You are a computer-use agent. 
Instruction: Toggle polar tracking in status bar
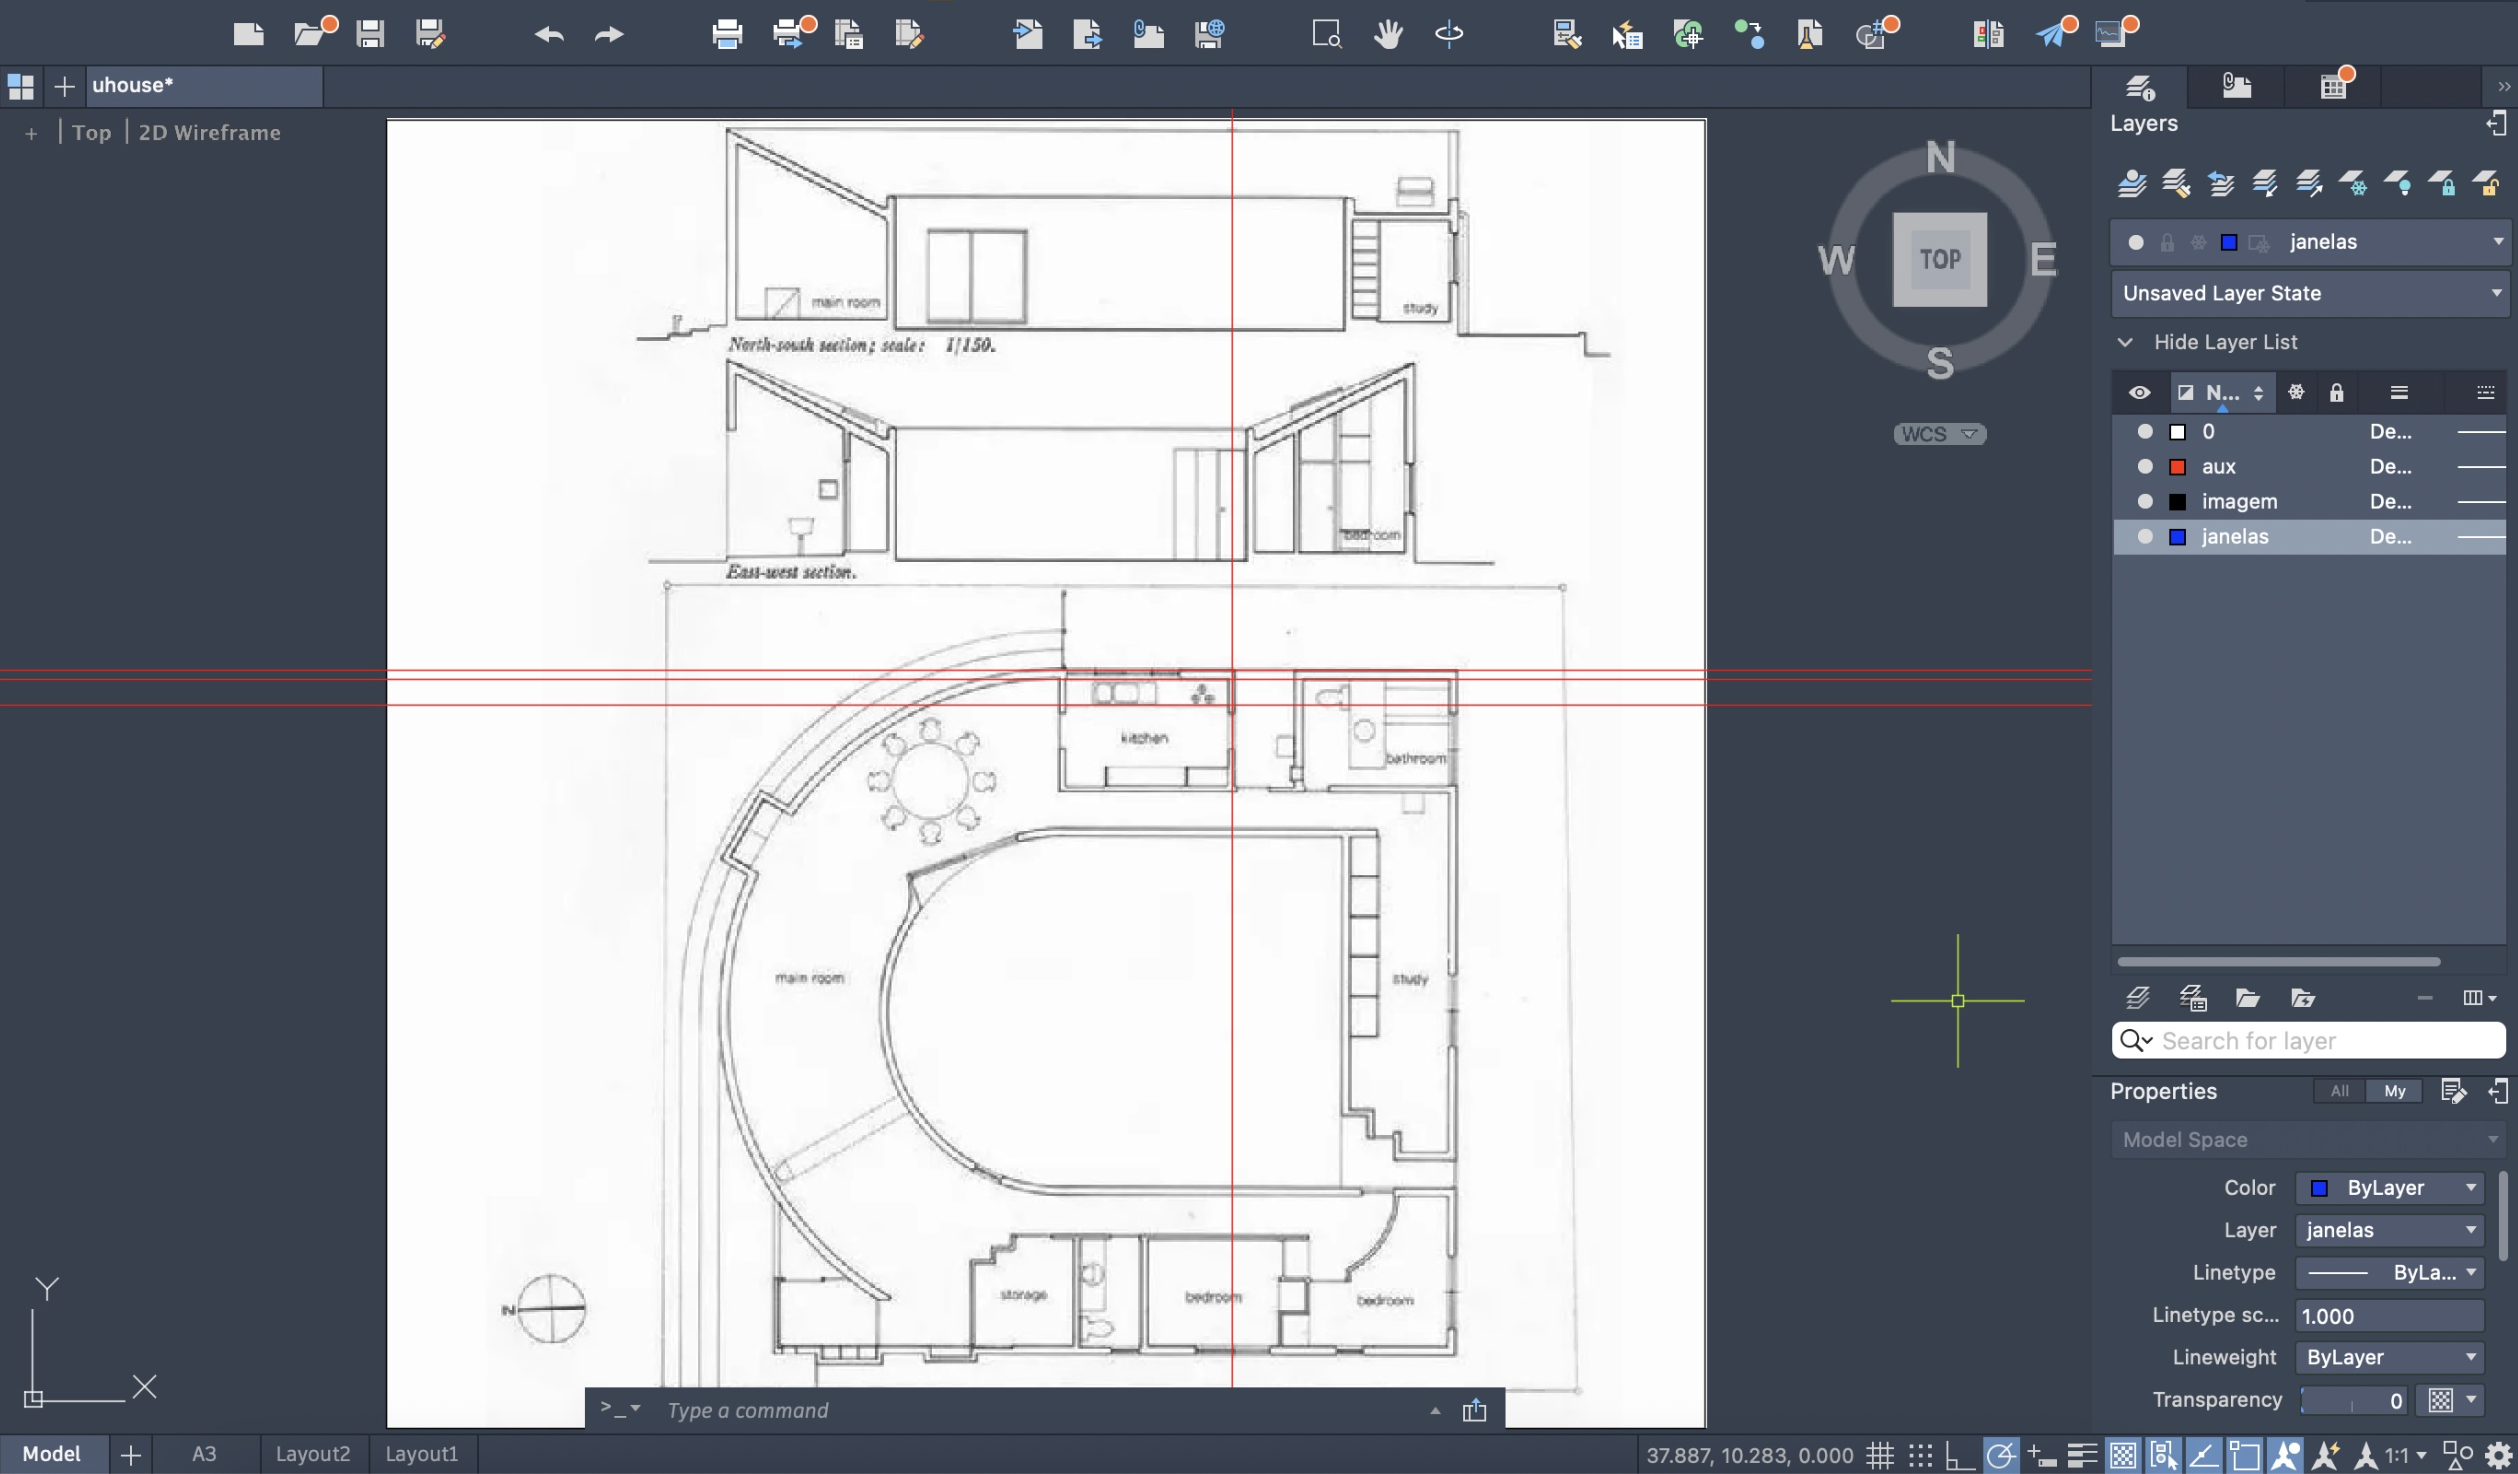(x=2001, y=1455)
